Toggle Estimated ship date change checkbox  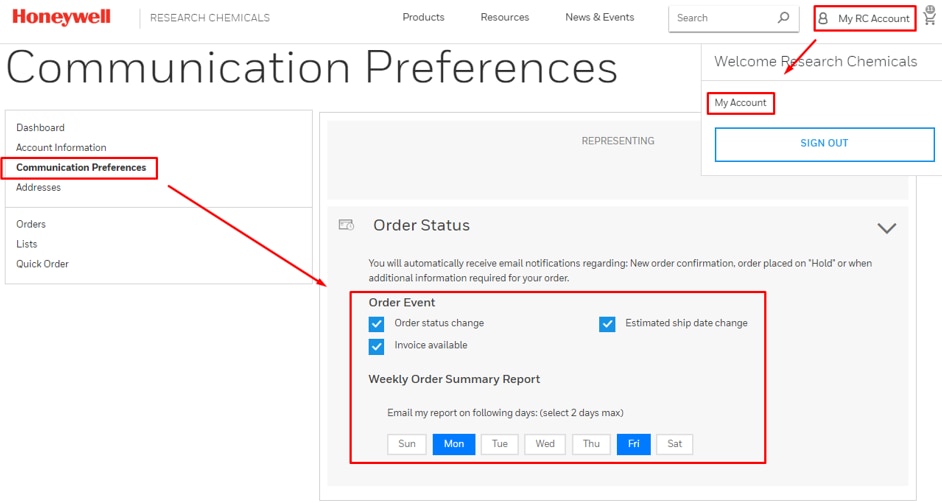[x=607, y=324]
